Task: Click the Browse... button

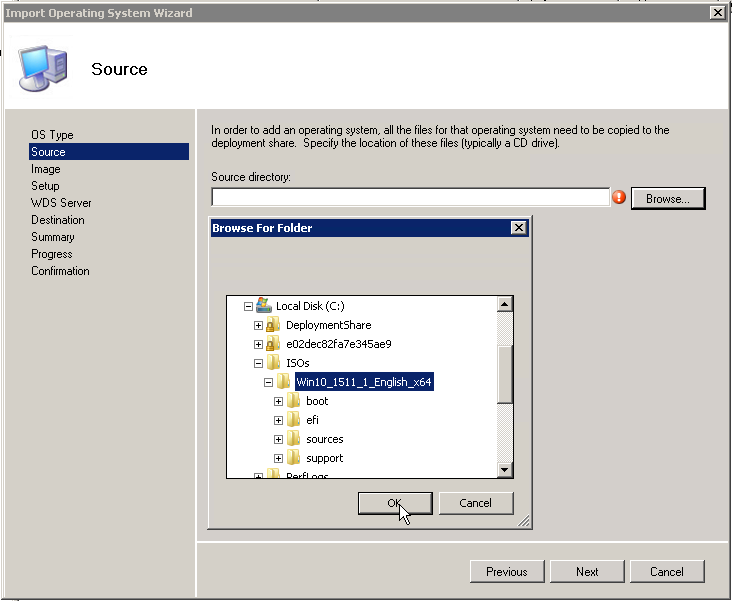Action: 667,199
